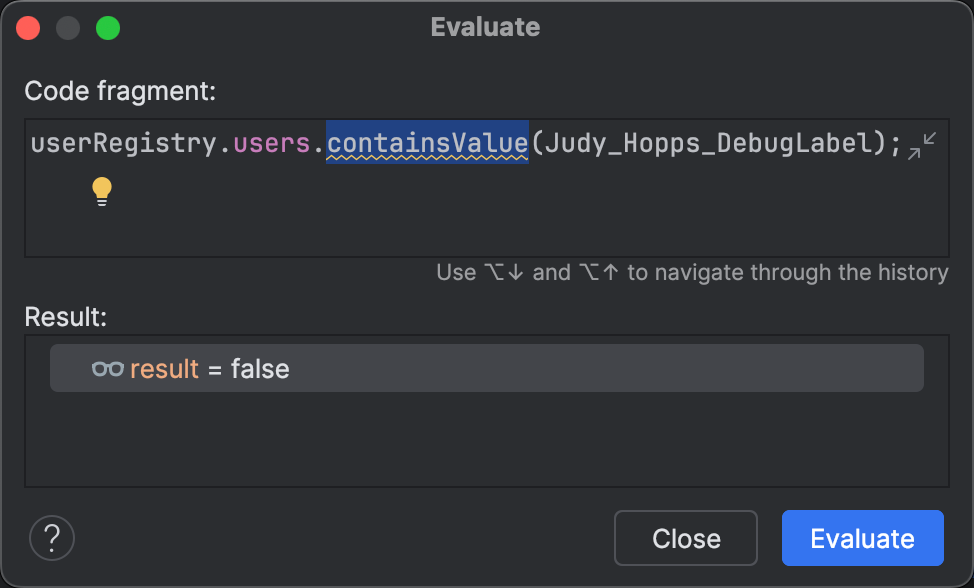Click the green zoom traffic light

pos(108,28)
